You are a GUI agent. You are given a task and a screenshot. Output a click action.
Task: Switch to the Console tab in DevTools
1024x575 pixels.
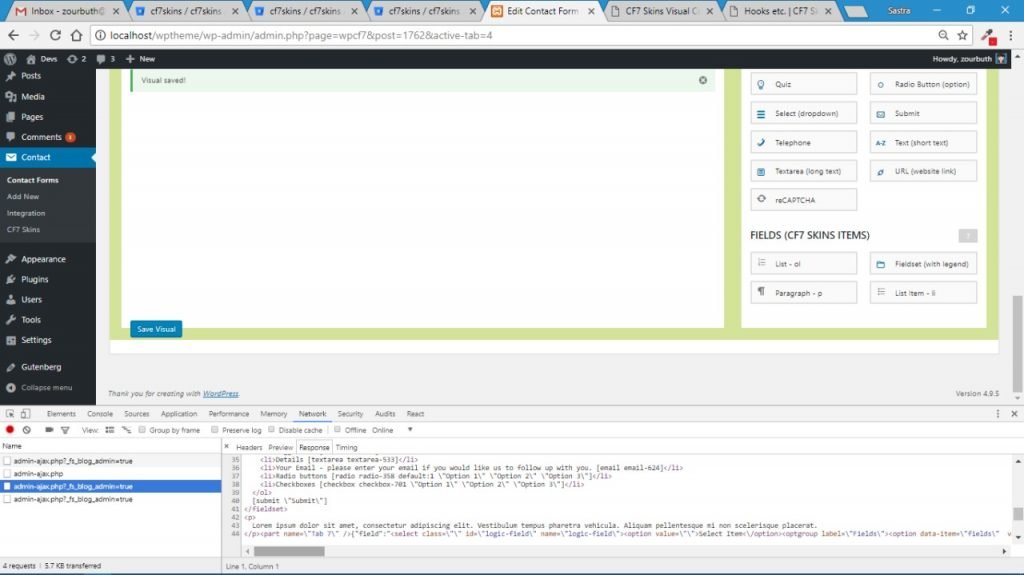point(100,413)
